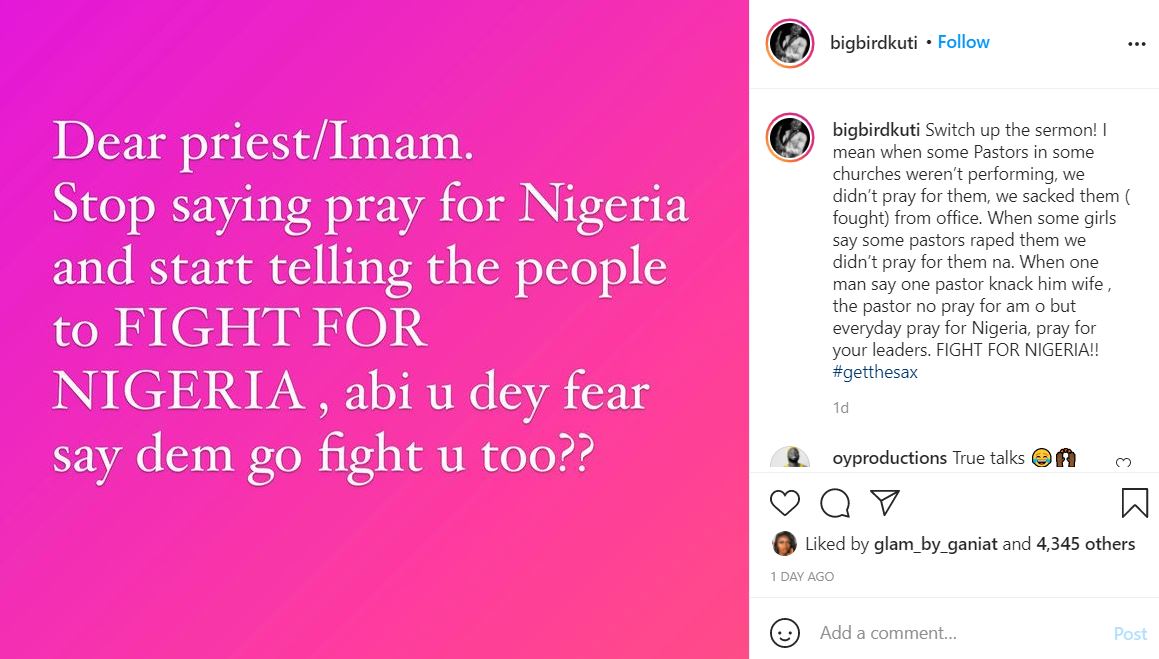View glam_by_ganiat's small liker avatar
The height and width of the screenshot is (659, 1159).
click(785, 544)
